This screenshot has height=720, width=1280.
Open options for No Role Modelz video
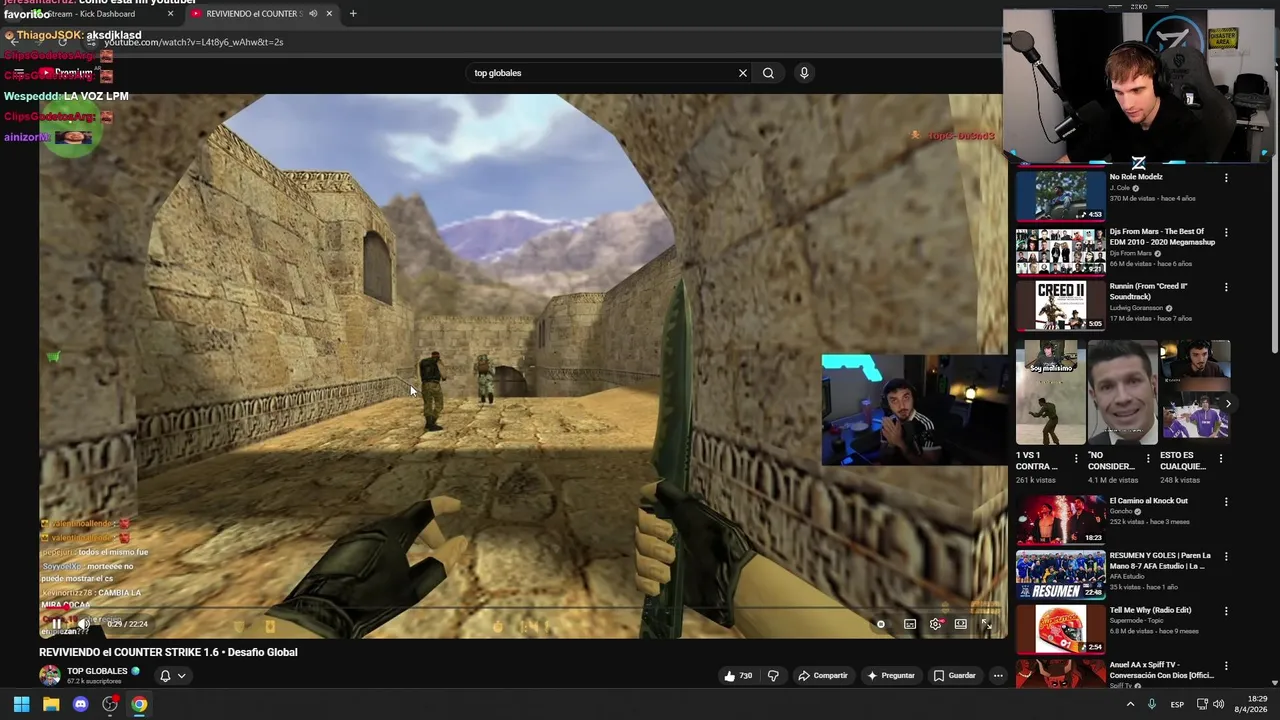click(1226, 178)
